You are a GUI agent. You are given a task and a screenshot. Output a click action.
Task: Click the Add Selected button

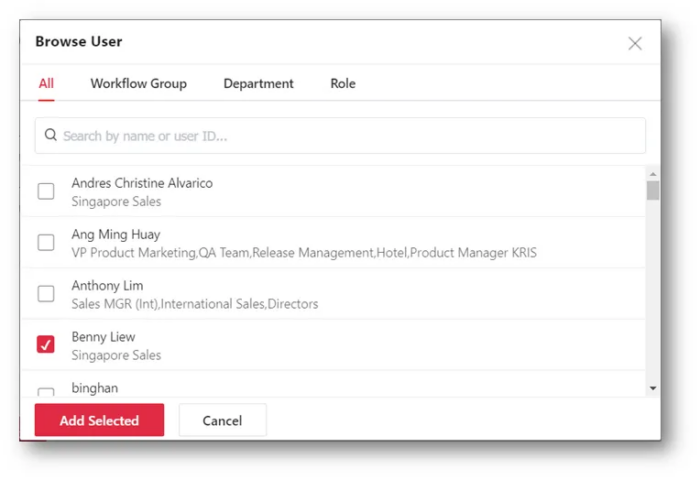tap(99, 420)
